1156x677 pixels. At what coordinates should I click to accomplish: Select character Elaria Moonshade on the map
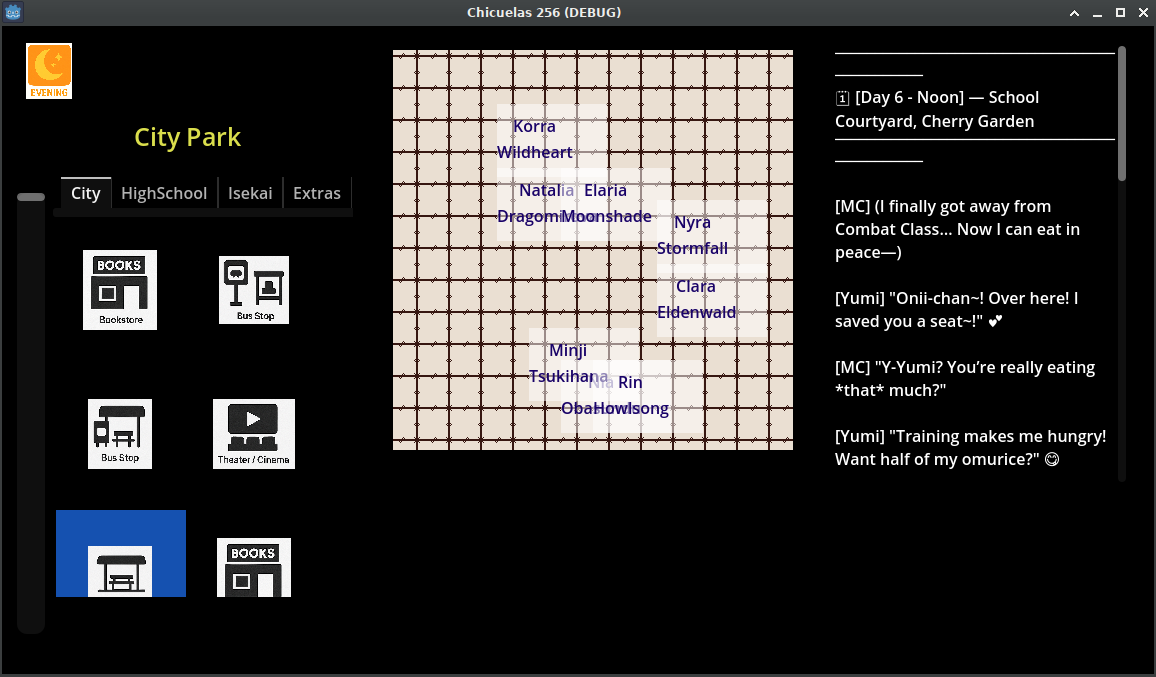pos(616,204)
